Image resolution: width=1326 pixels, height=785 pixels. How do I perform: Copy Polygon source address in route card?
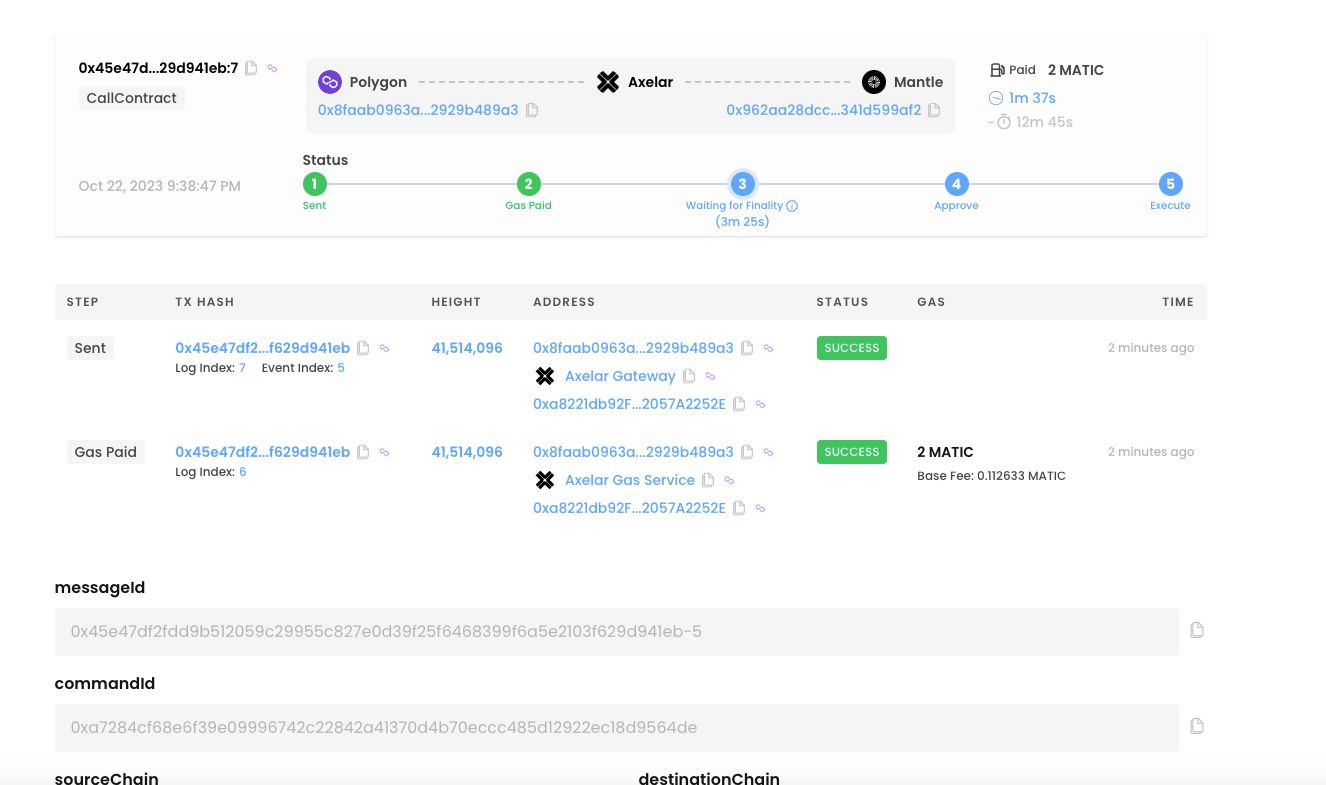[x=532, y=110]
